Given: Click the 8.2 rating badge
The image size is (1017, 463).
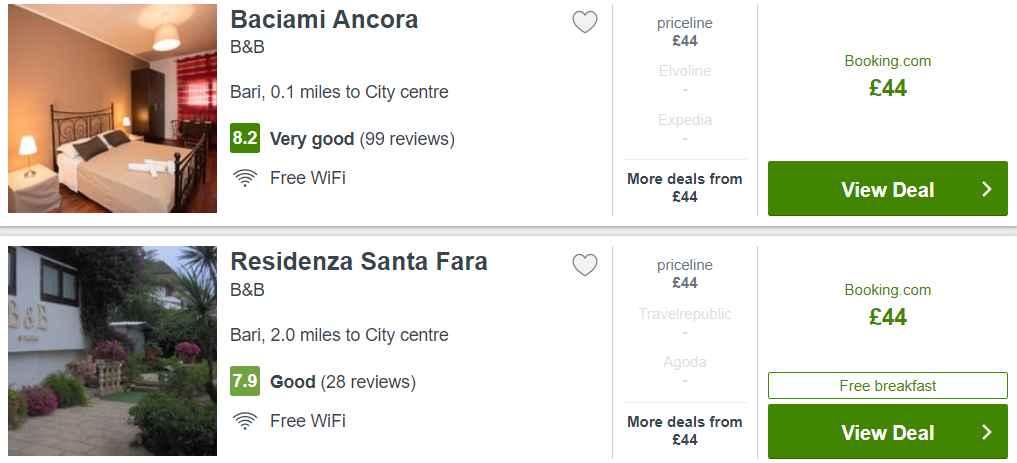Looking at the screenshot, I should [245, 138].
